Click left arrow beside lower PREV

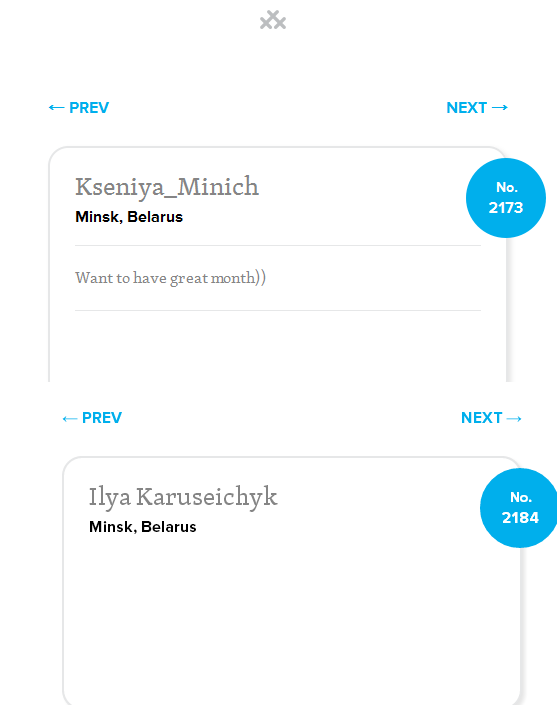pos(70,418)
